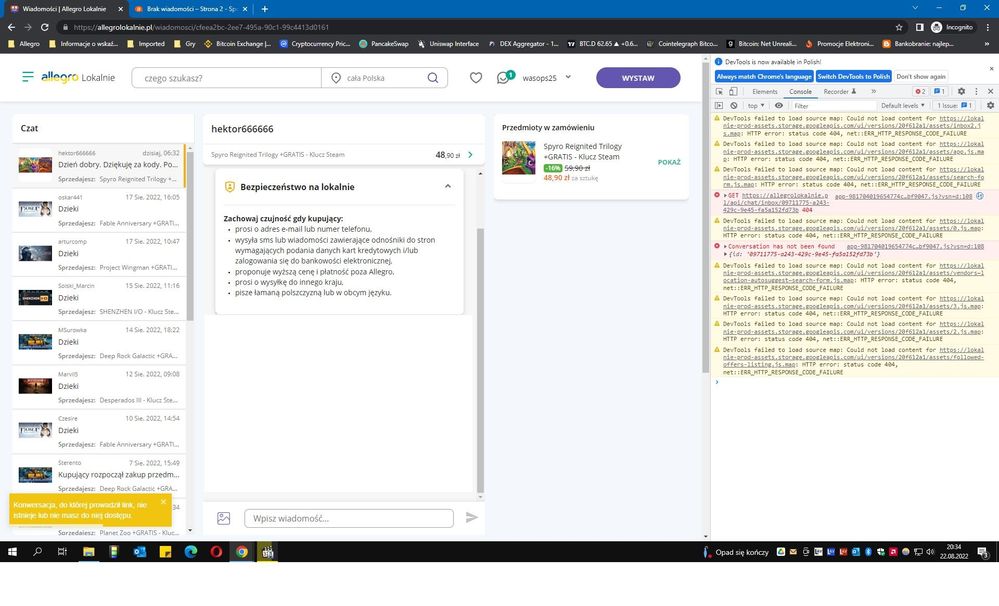This screenshot has width=999, height=606.
Task: Toggle the DevTools device toolbar icon
Action: (733, 92)
